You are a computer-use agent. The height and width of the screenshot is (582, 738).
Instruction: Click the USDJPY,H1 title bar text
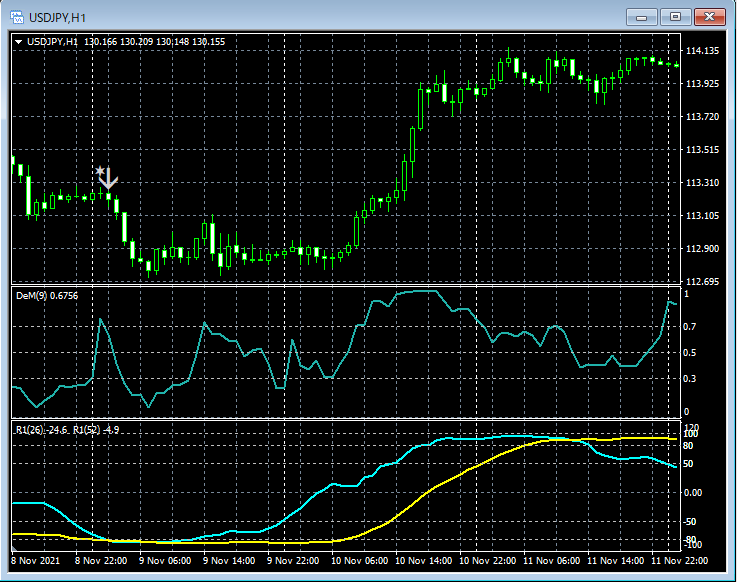pyautogui.click(x=55, y=17)
